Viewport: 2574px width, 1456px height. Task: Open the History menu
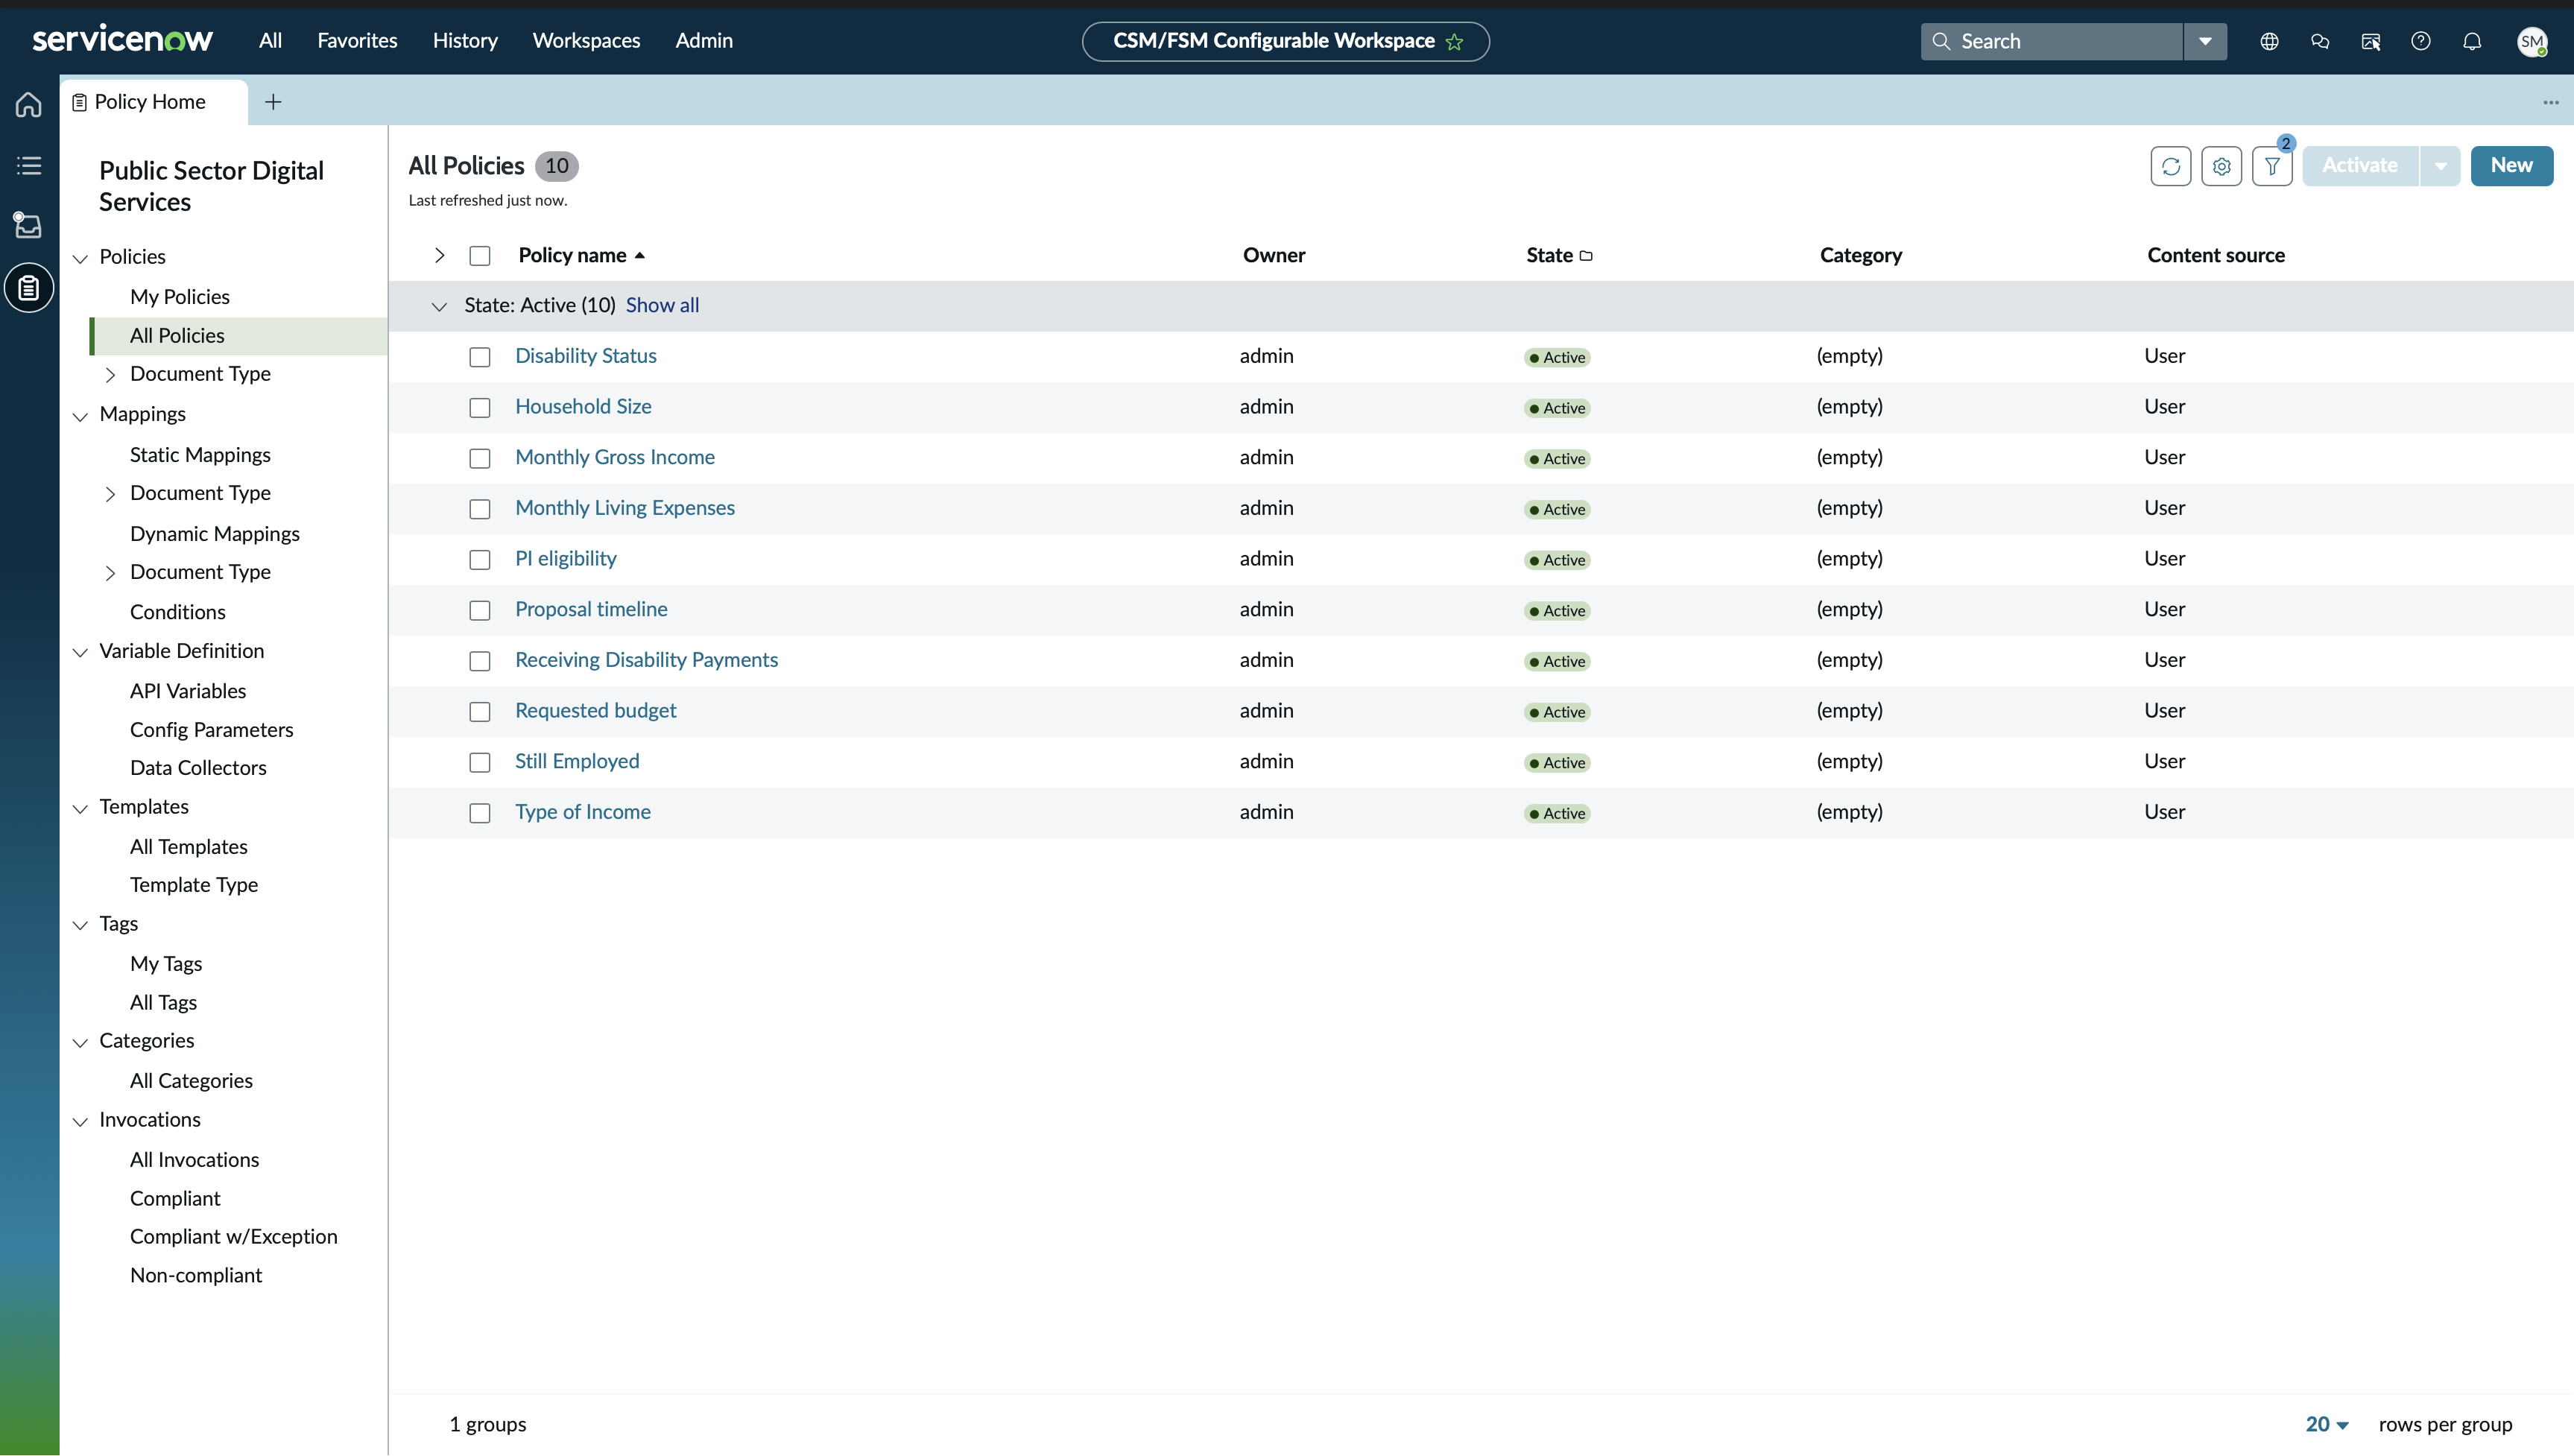pyautogui.click(x=465, y=40)
